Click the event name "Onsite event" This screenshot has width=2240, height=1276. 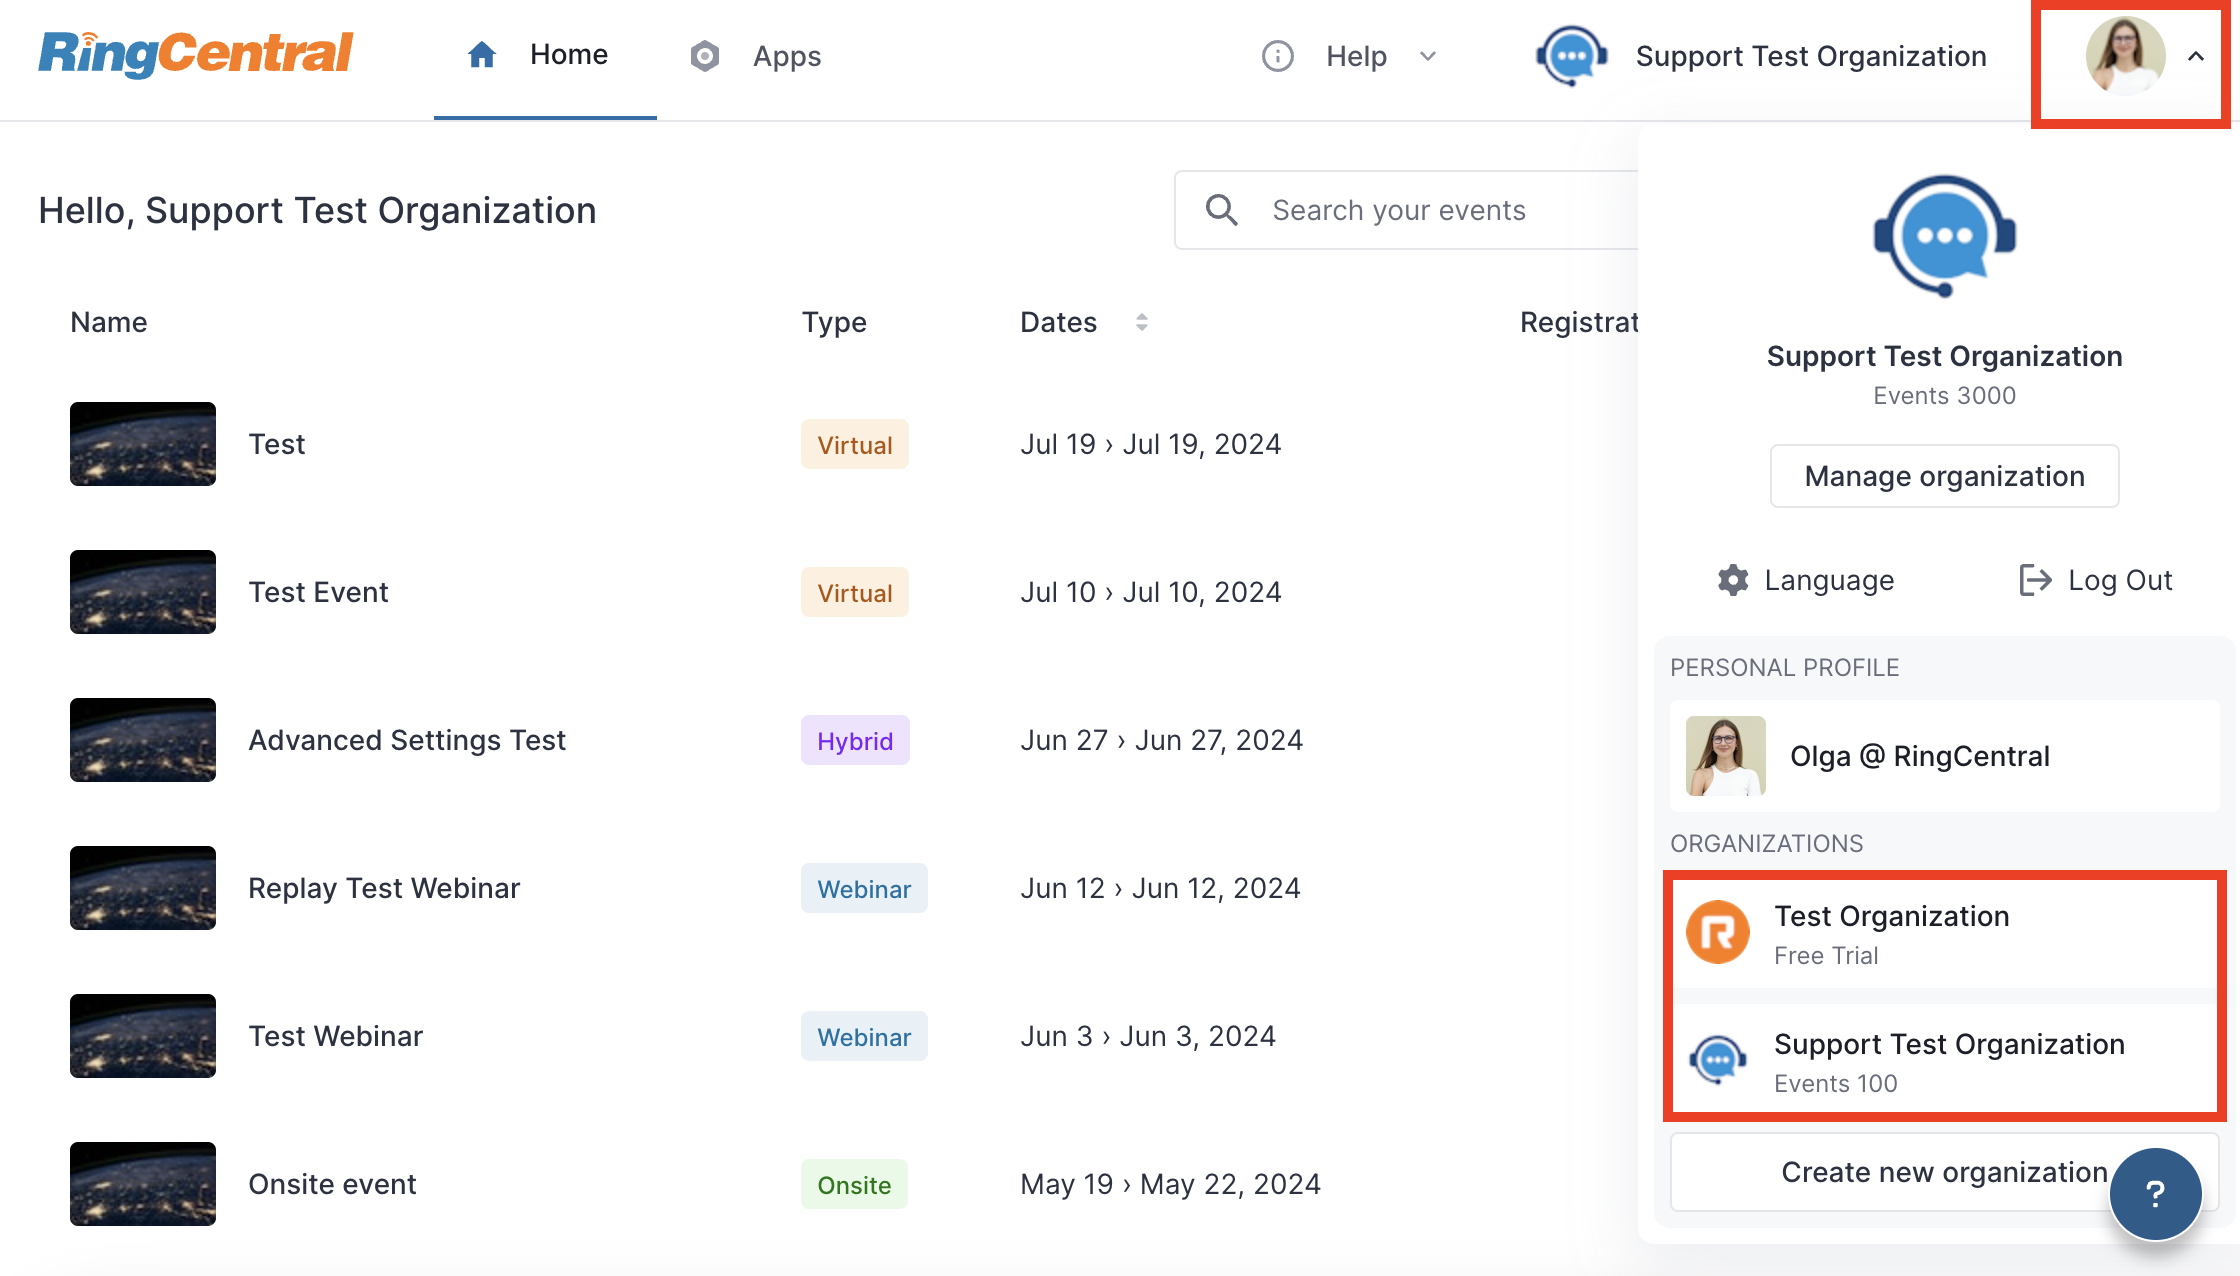click(332, 1184)
